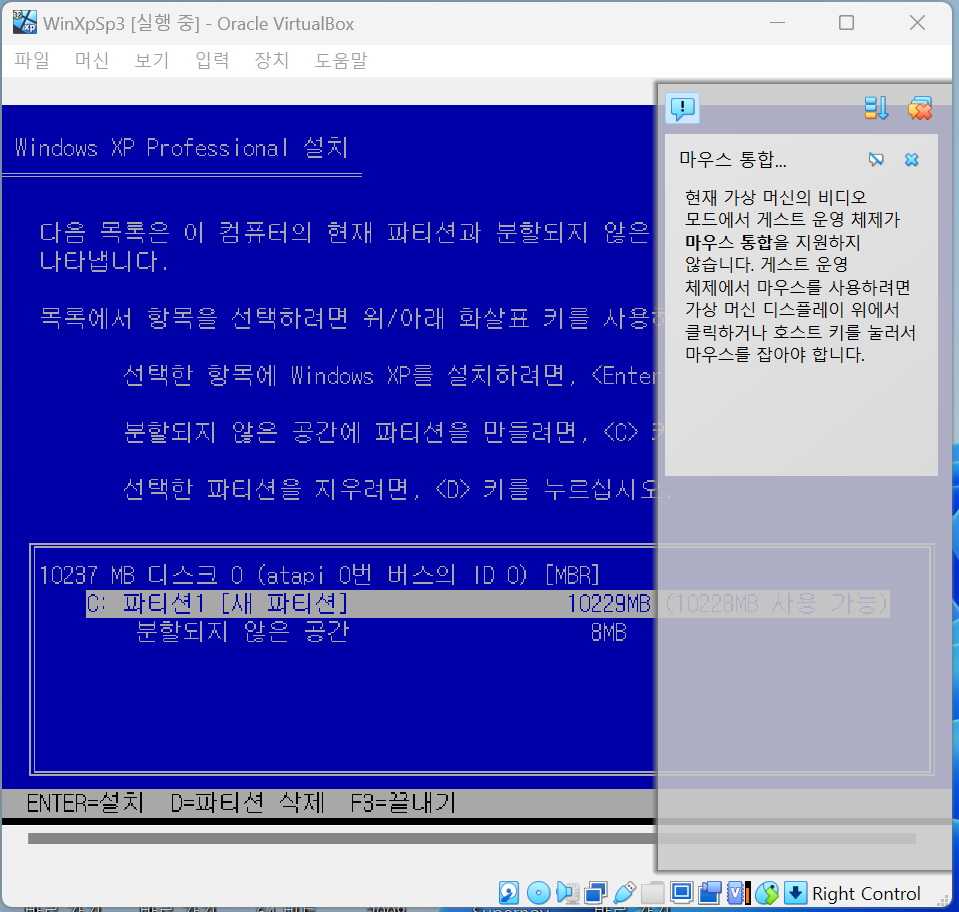Viewport: 959px width, 912px height.
Task: Open the network adapters status icon
Action: pos(596,893)
